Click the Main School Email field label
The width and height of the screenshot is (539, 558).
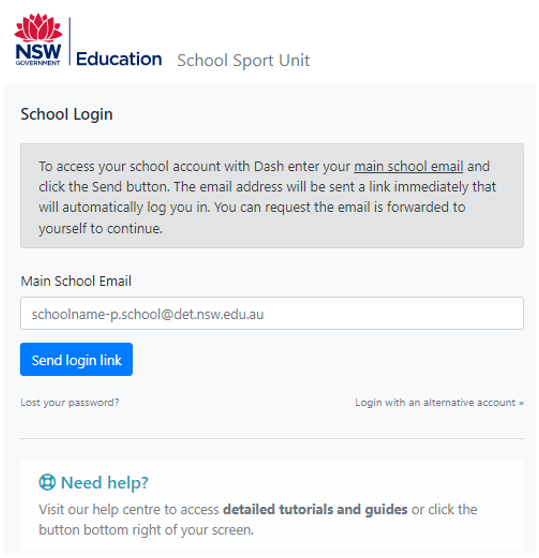76,281
